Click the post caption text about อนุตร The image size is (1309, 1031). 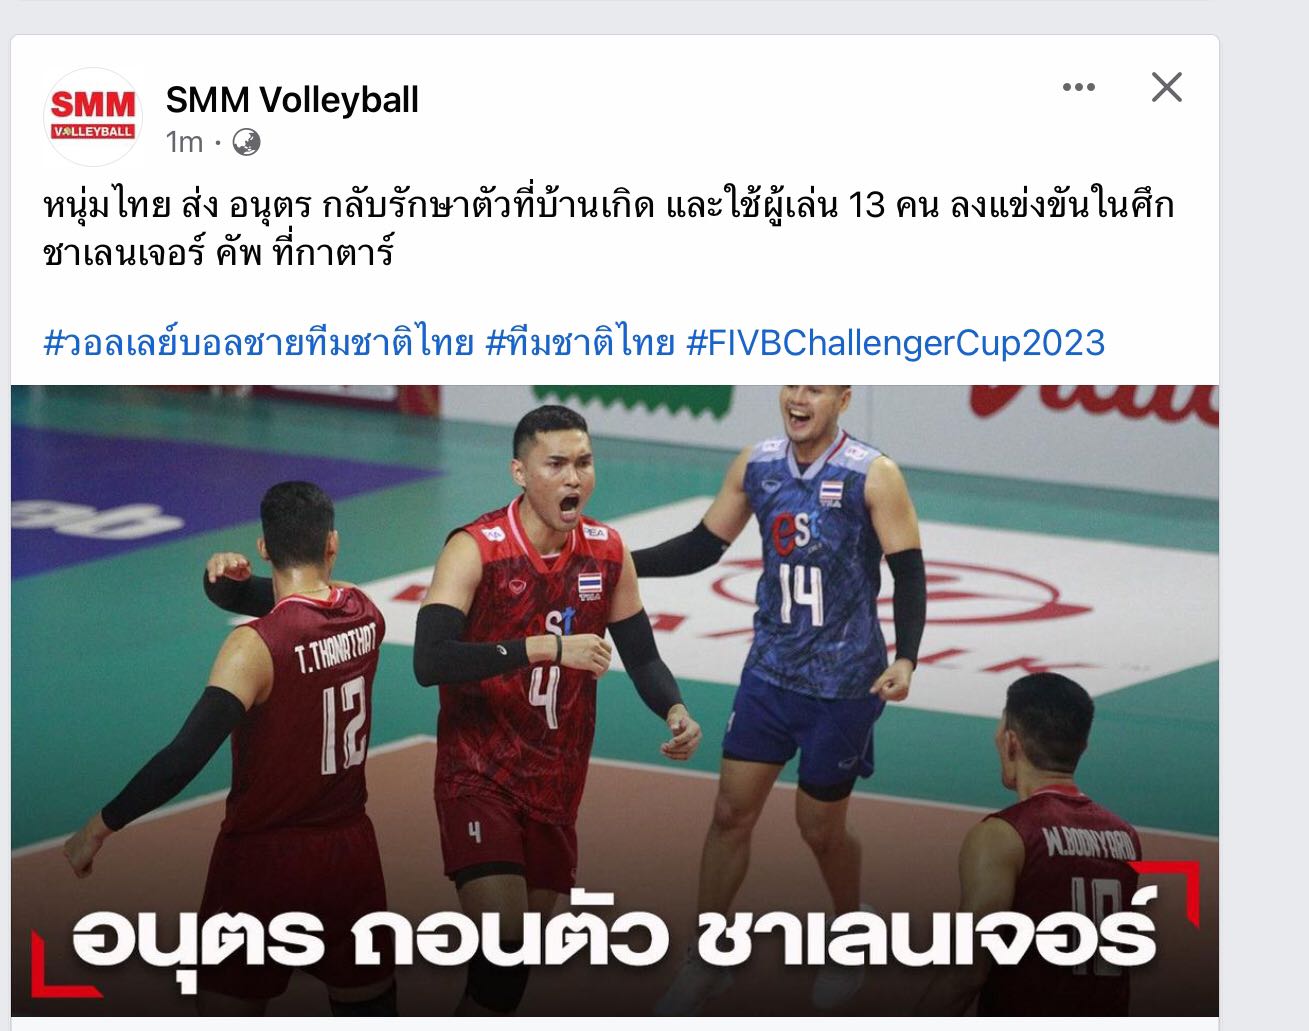(x=608, y=228)
